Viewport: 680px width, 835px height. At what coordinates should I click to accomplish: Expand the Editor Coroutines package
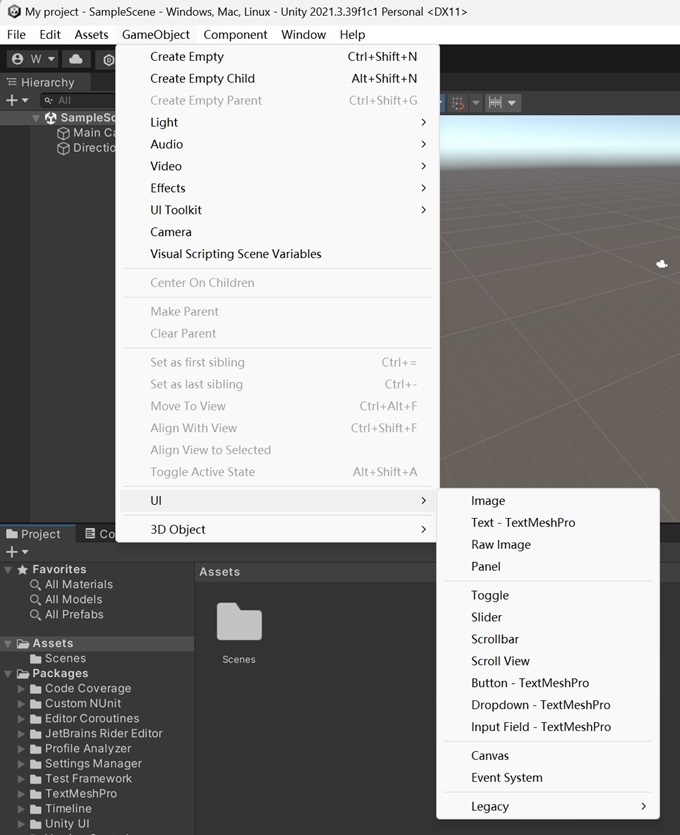click(x=21, y=718)
